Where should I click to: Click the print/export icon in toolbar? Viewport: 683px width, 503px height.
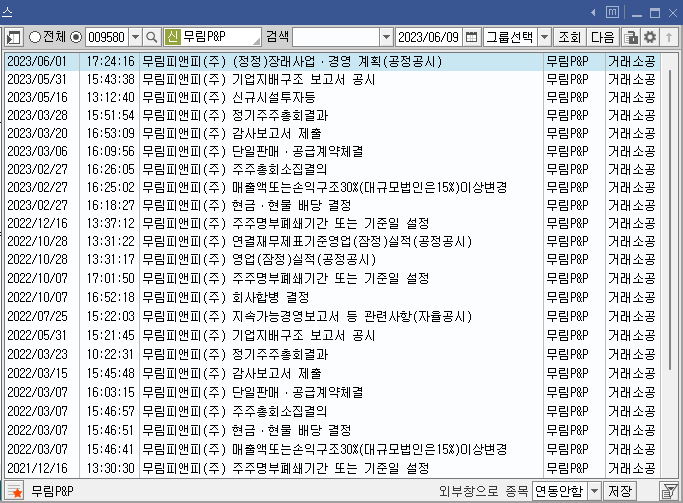(x=630, y=37)
